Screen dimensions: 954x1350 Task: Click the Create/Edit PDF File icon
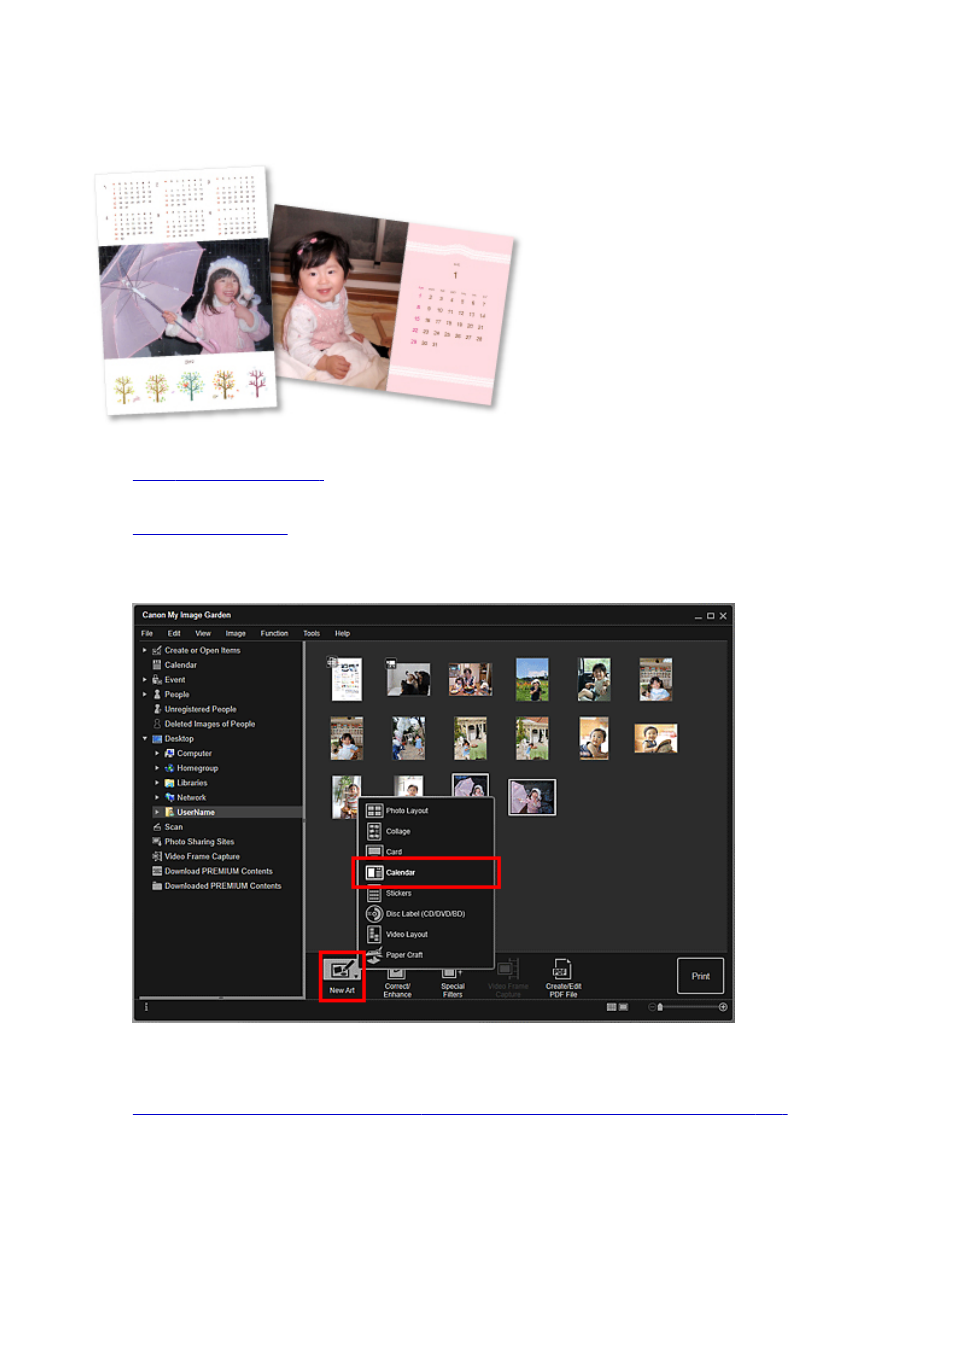[562, 969]
